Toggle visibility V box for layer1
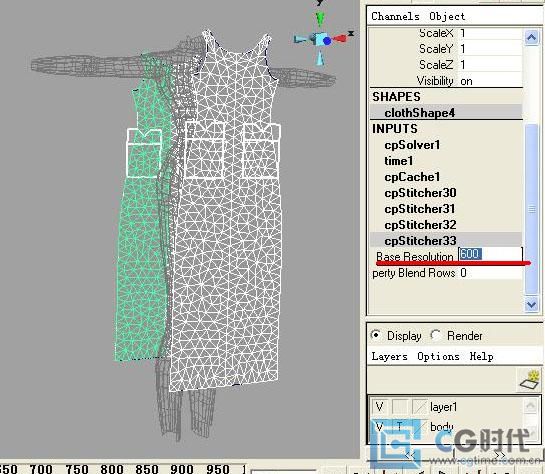Image resolution: width=545 pixels, height=474 pixels. [379, 407]
